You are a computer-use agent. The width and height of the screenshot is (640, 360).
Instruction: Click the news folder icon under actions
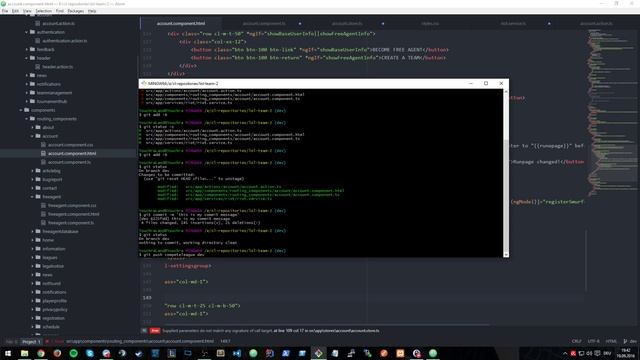(x=33, y=75)
